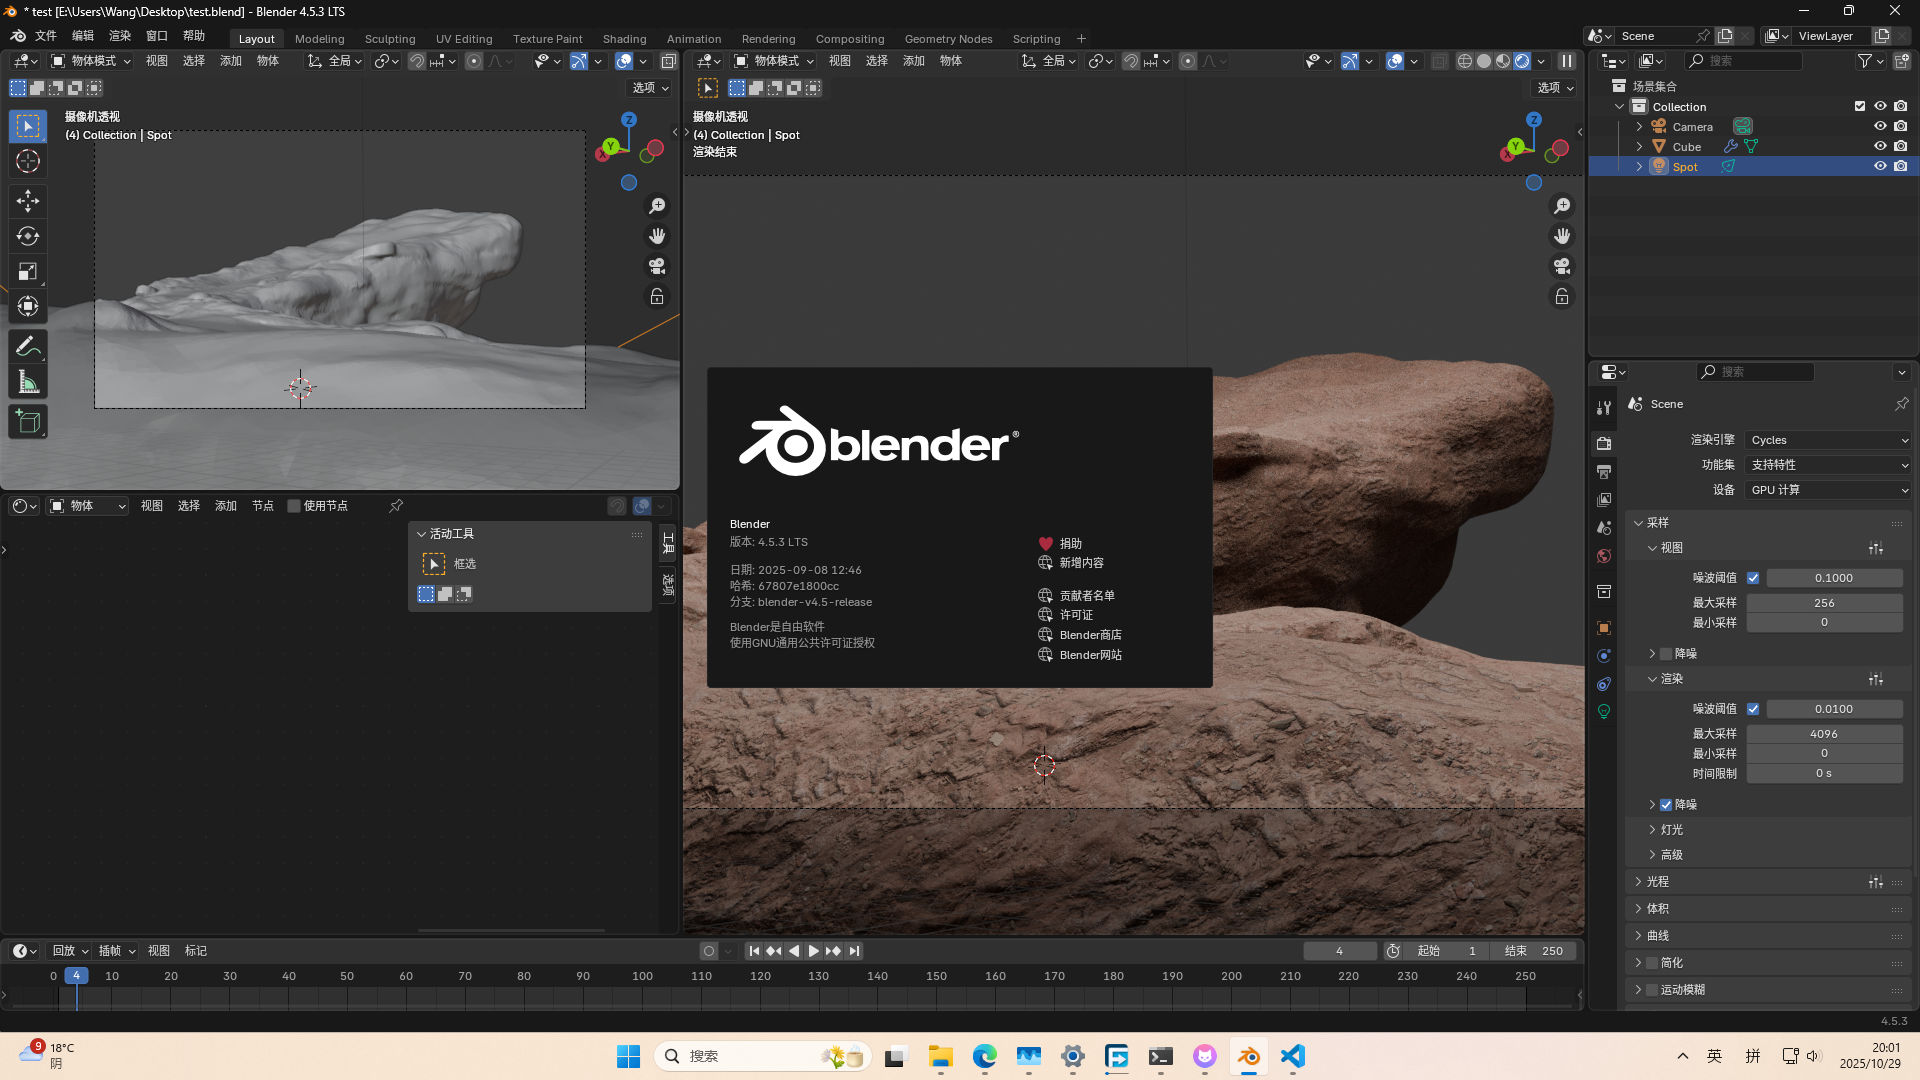
Task: Click the Add Cube tool icon
Action: [27, 422]
